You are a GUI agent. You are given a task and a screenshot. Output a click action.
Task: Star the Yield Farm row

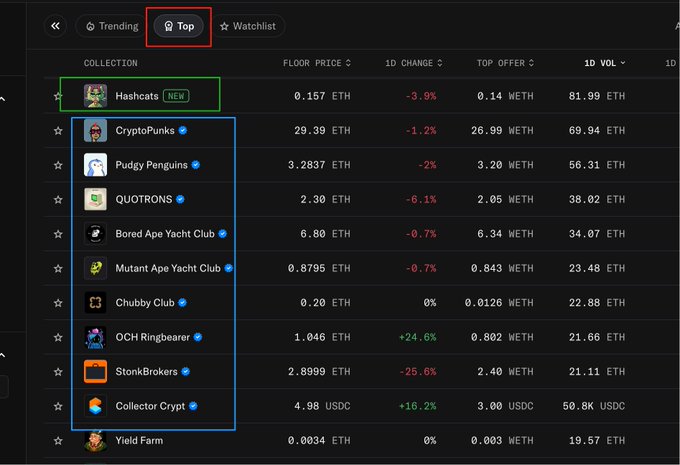[x=58, y=441]
